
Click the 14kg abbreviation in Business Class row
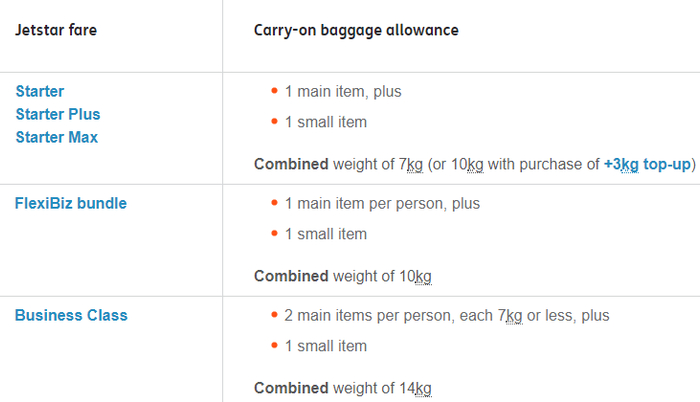coord(418,388)
